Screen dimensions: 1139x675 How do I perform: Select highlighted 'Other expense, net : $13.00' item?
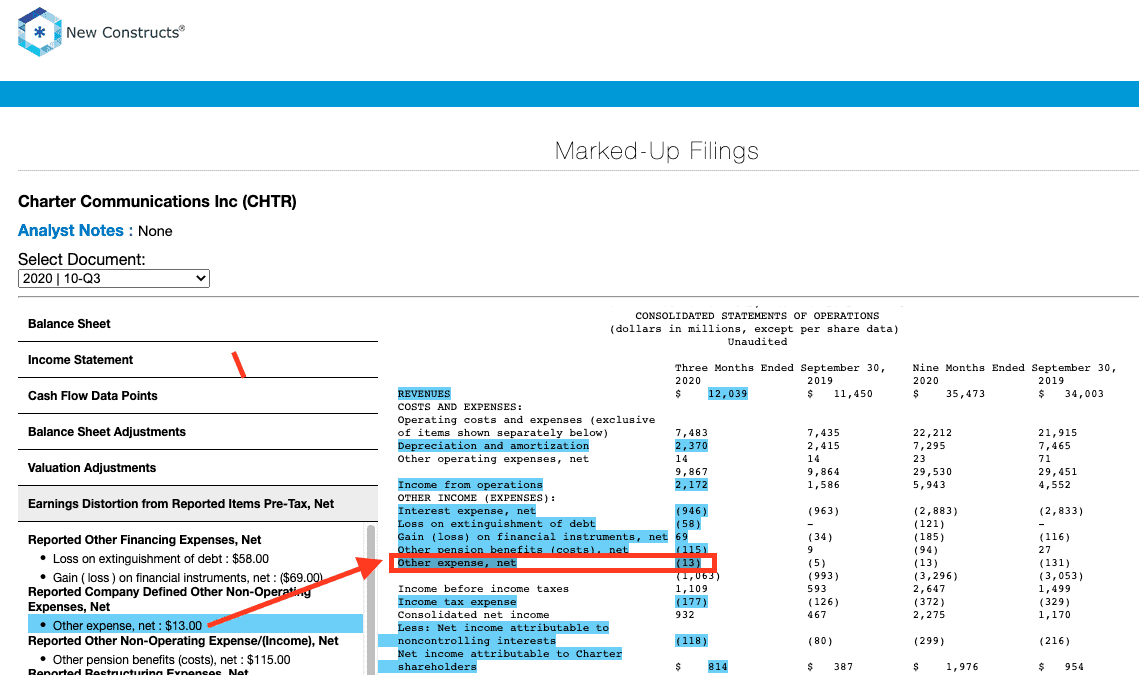coord(195,625)
